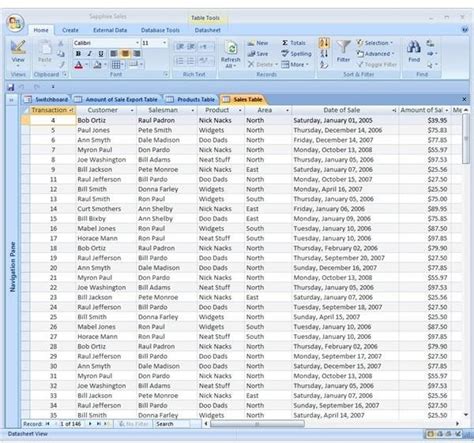Open the Database Tools ribbon tab
Image resolution: width=474 pixels, height=443 pixels.
tap(160, 30)
